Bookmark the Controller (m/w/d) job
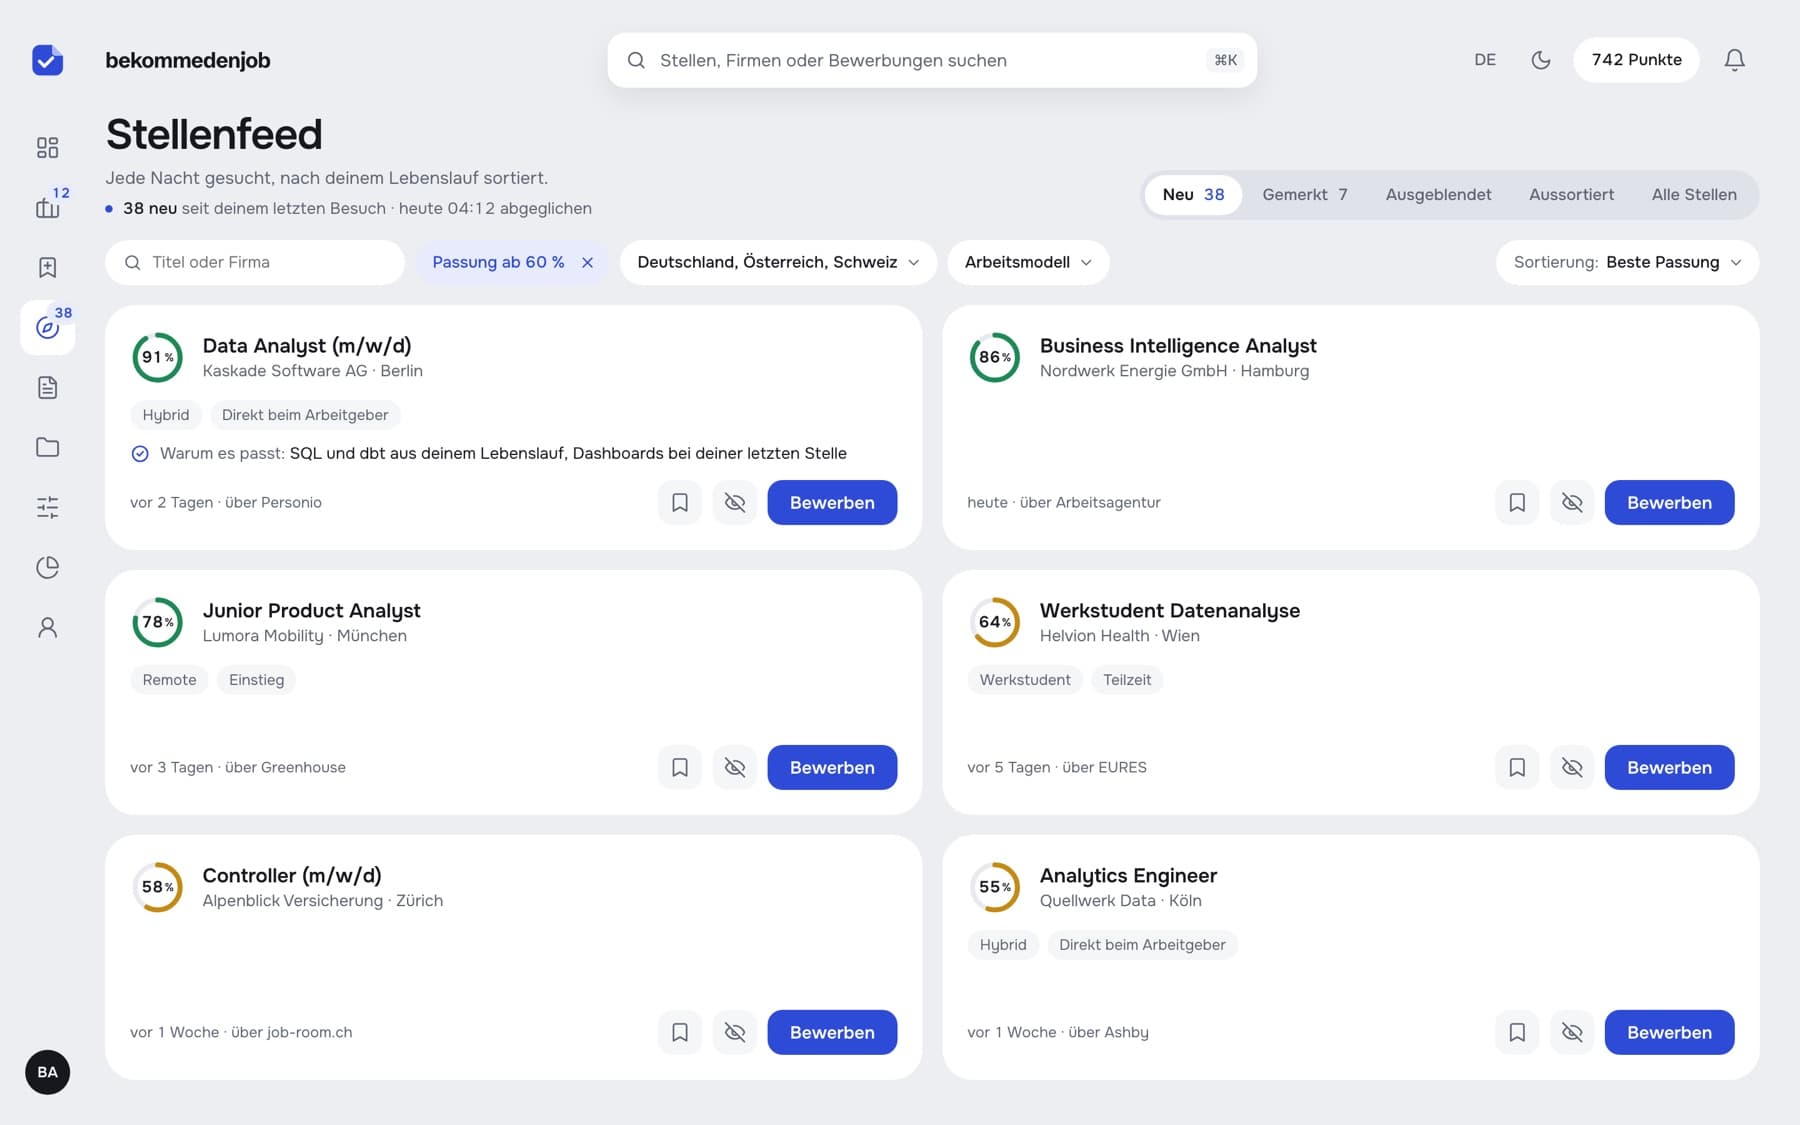This screenshot has width=1800, height=1125. 680,1032
